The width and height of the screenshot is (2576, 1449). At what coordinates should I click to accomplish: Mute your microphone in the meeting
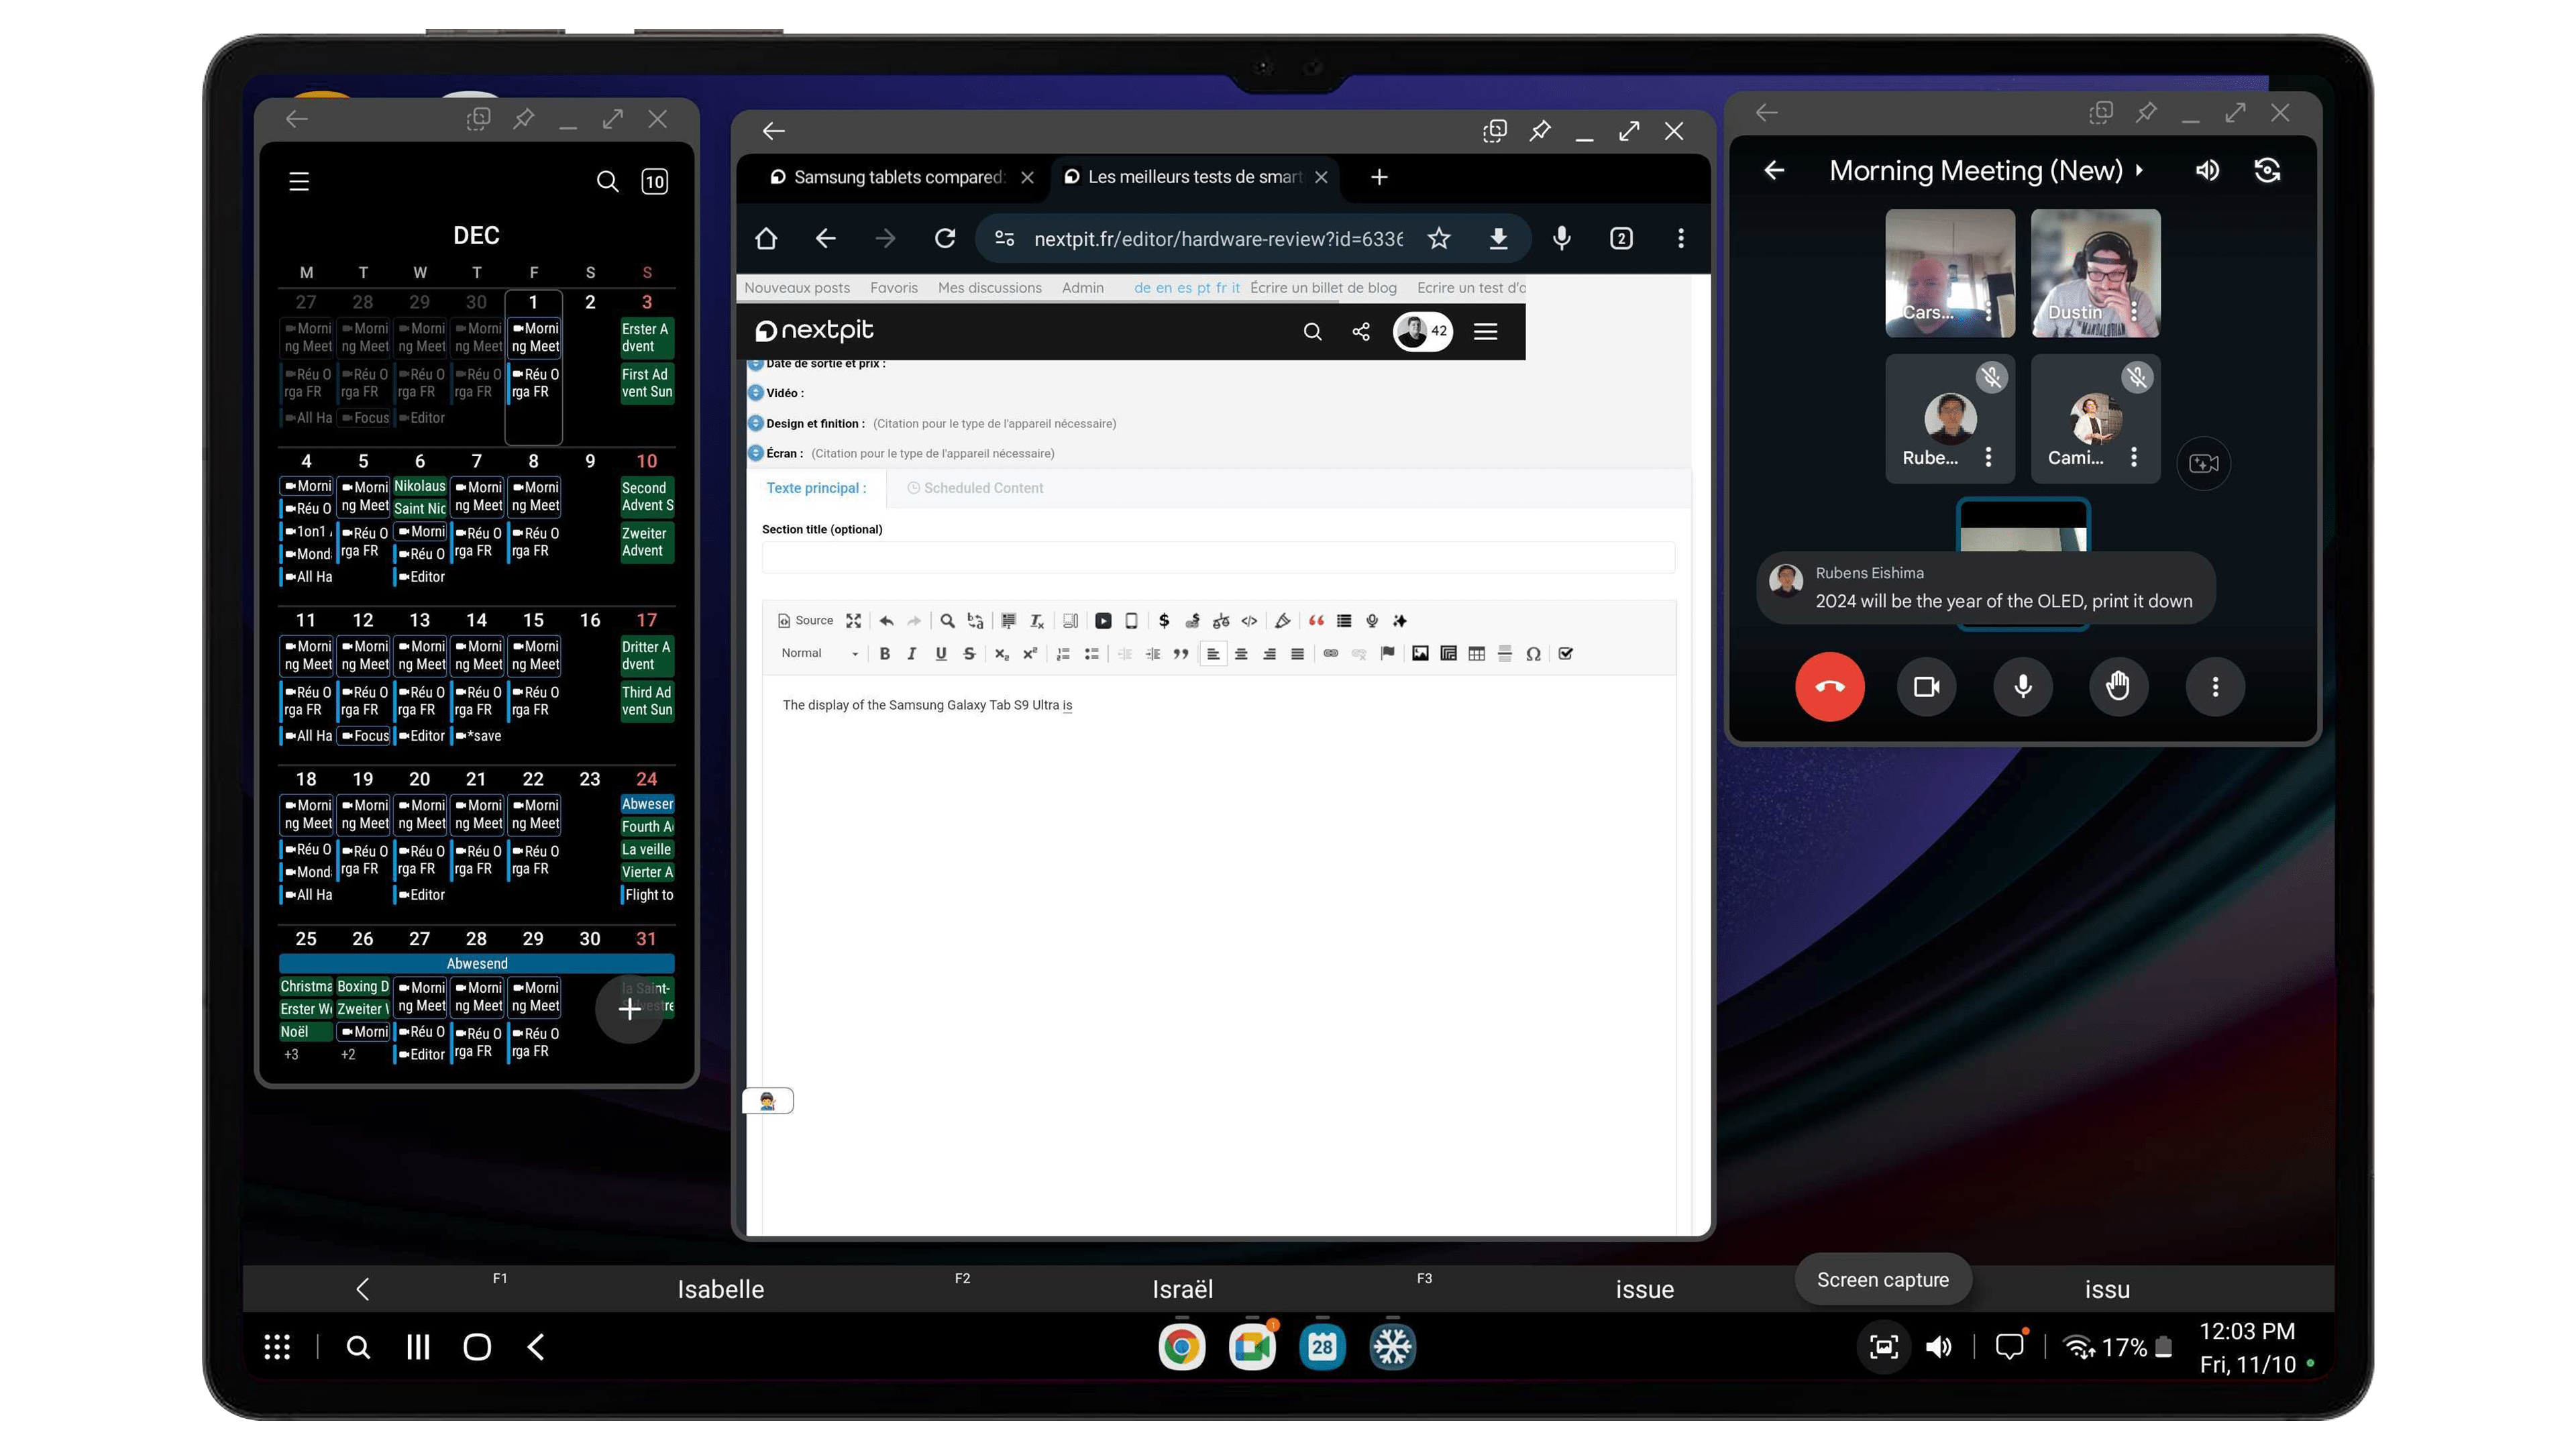[x=2023, y=687]
